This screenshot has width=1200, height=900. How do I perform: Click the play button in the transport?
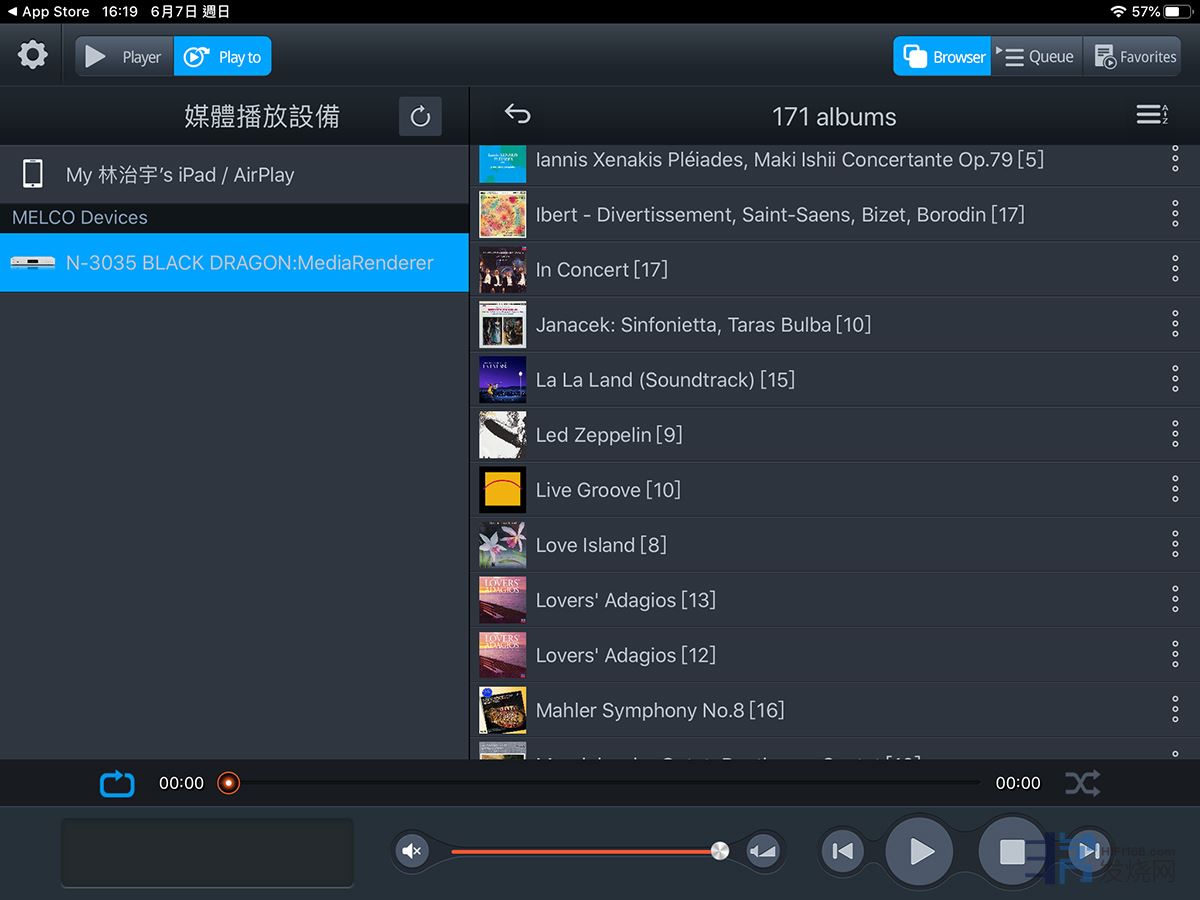[920, 851]
